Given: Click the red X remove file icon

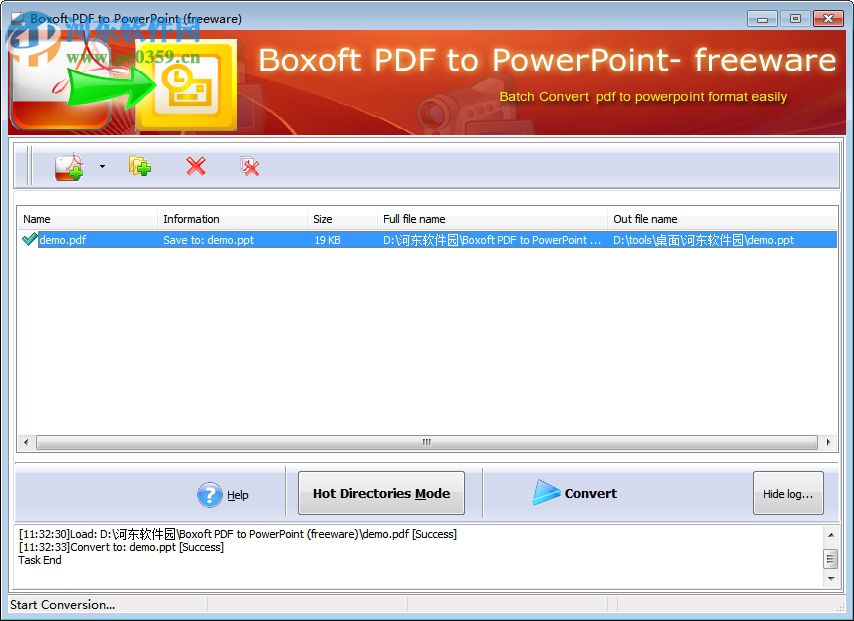Looking at the screenshot, I should point(196,166).
